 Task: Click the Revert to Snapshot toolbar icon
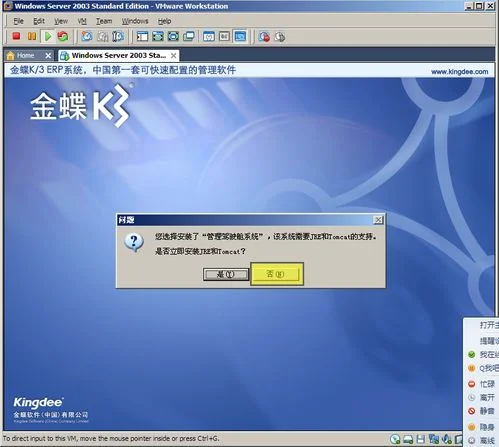pos(103,36)
